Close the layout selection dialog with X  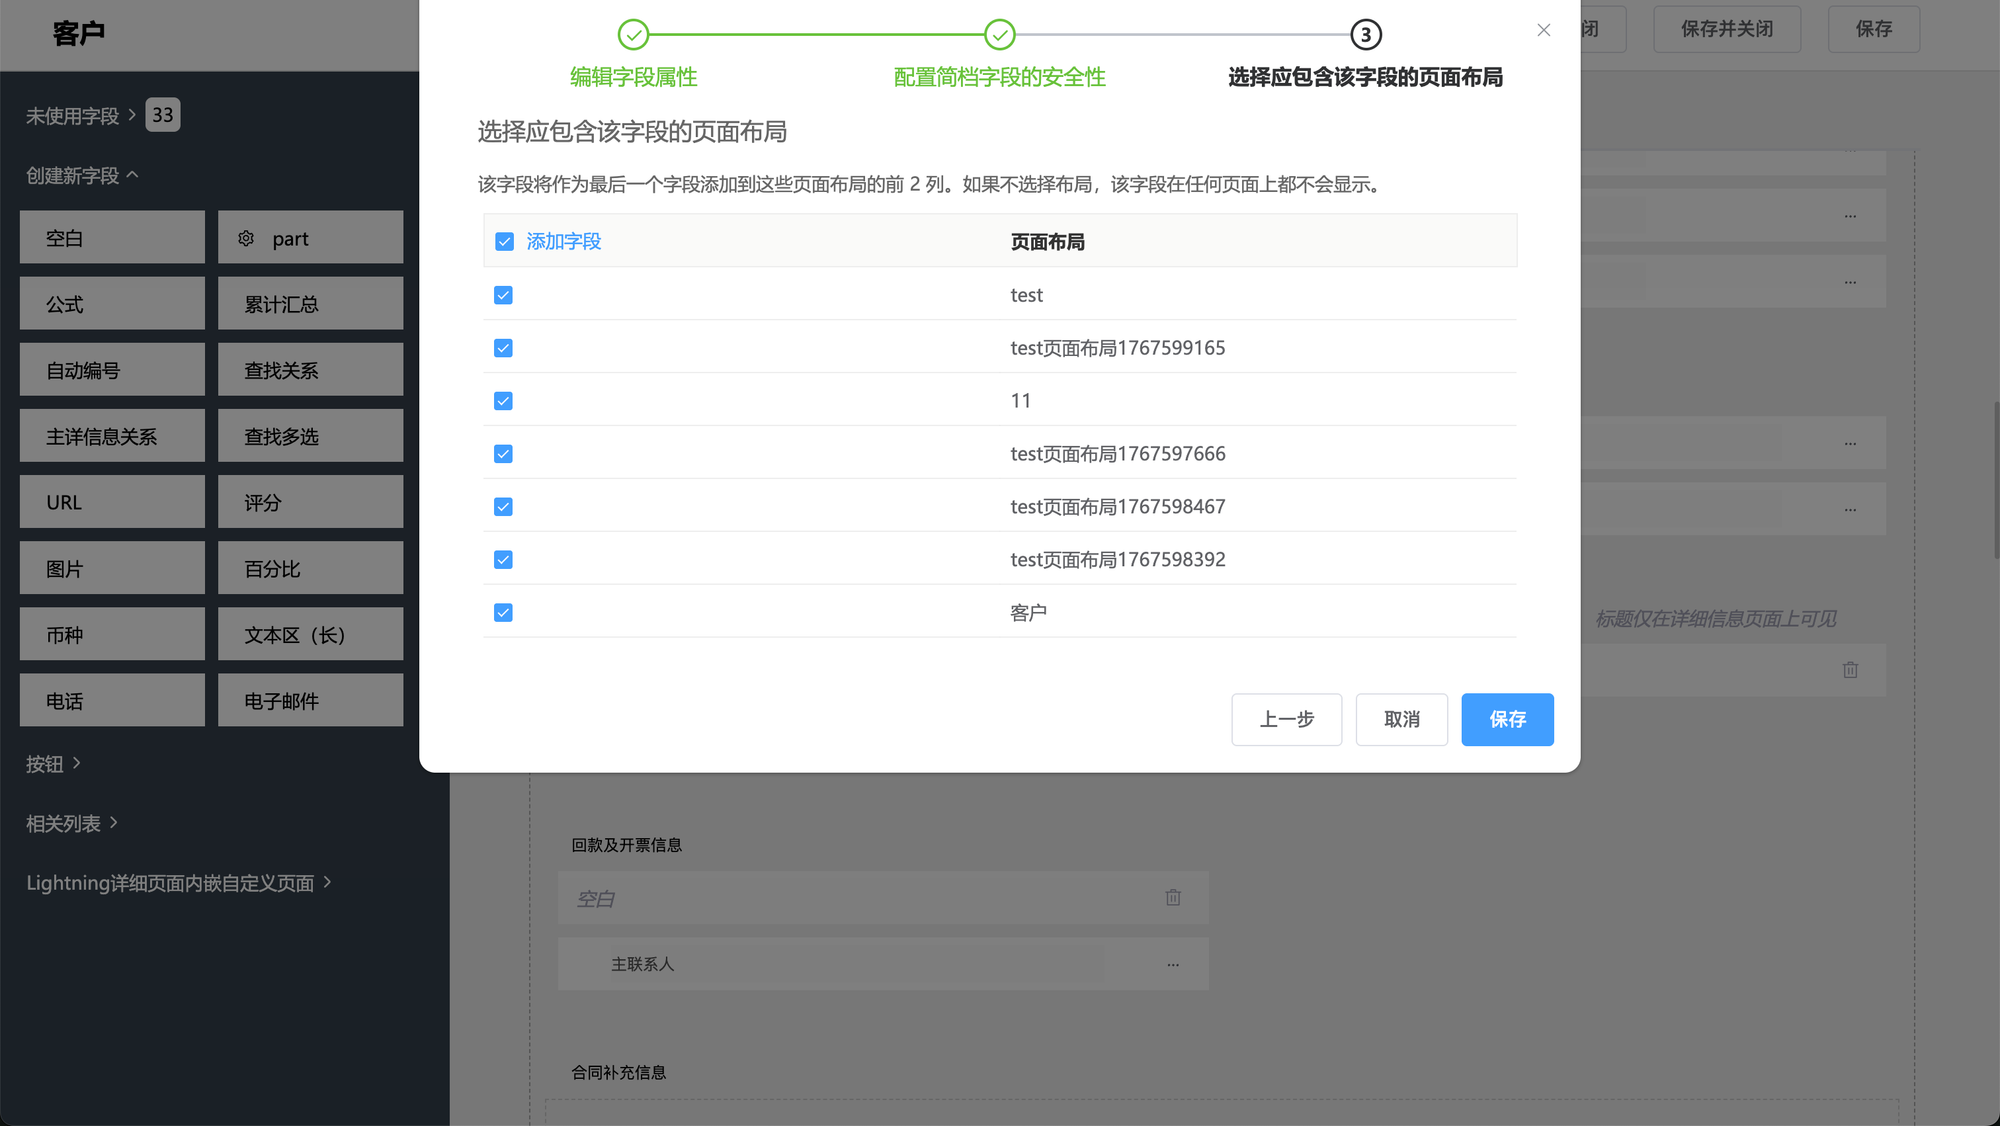click(1543, 30)
